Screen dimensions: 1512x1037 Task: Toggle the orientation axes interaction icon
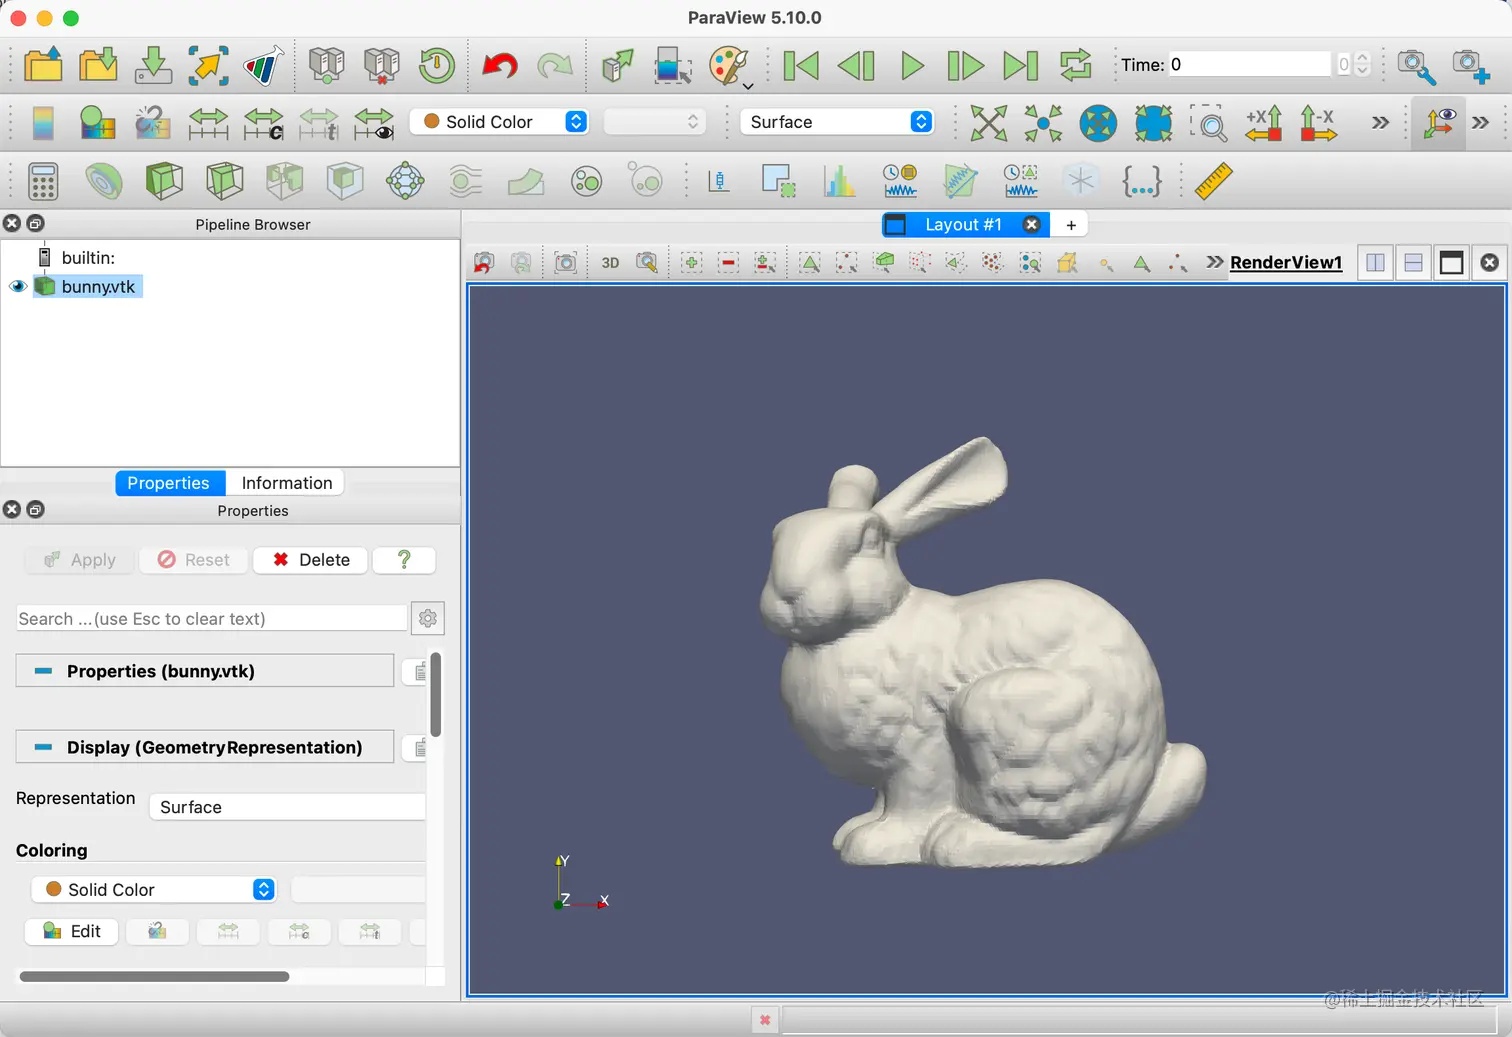(x=1438, y=123)
